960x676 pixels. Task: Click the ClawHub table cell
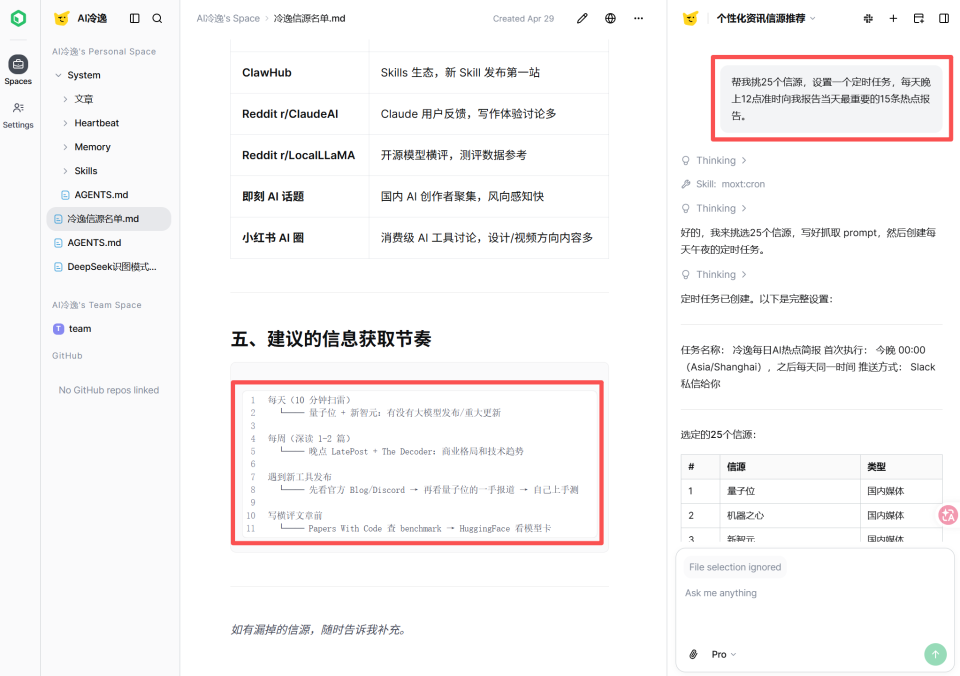(299, 72)
